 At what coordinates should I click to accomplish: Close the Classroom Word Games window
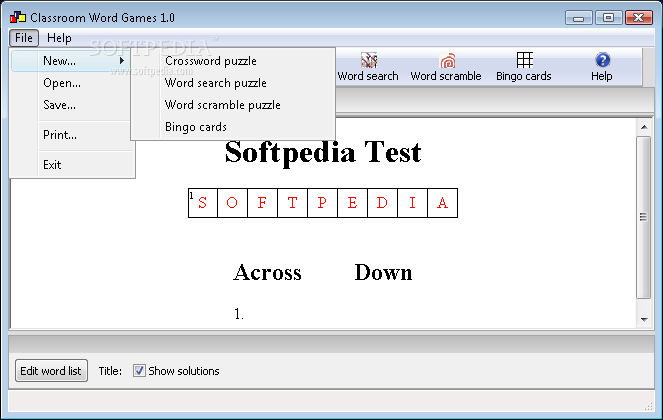pos(638,18)
